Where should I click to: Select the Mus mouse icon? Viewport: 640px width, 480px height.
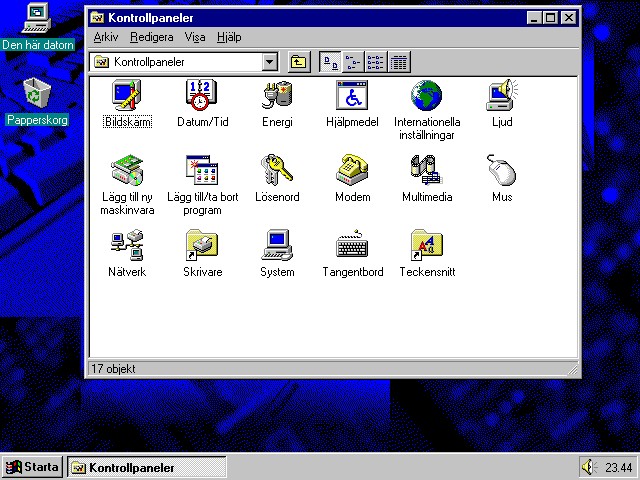[502, 170]
